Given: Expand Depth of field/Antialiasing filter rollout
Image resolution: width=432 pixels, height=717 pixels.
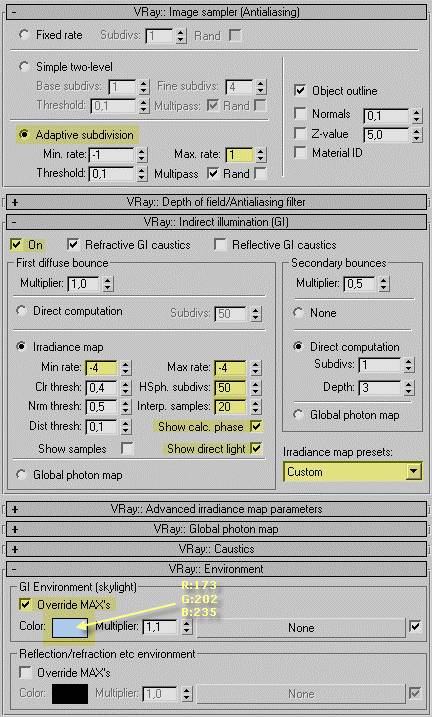Looking at the screenshot, I should 216,202.
